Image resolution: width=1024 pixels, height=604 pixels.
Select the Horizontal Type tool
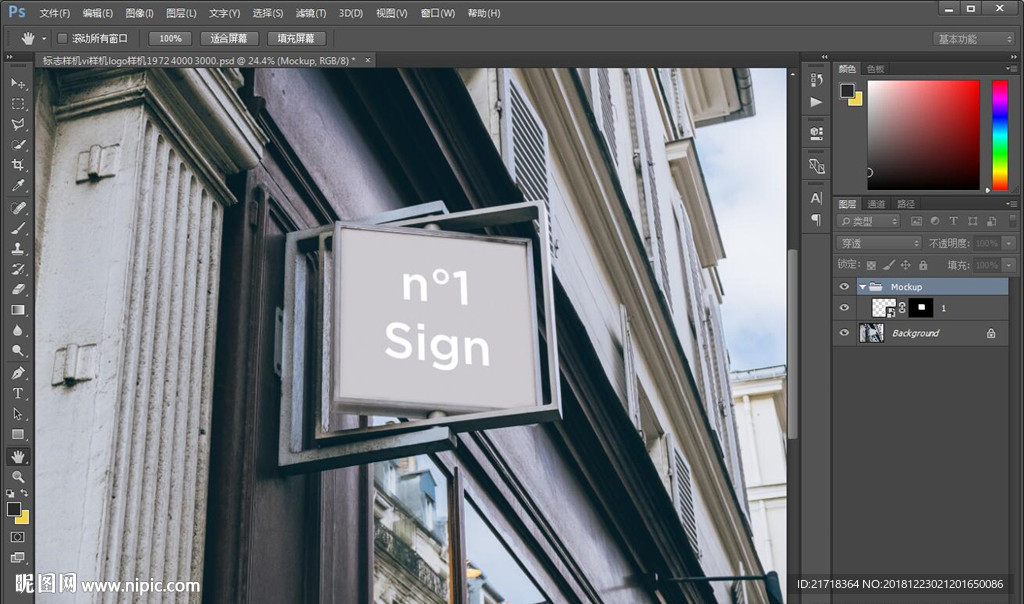point(18,393)
